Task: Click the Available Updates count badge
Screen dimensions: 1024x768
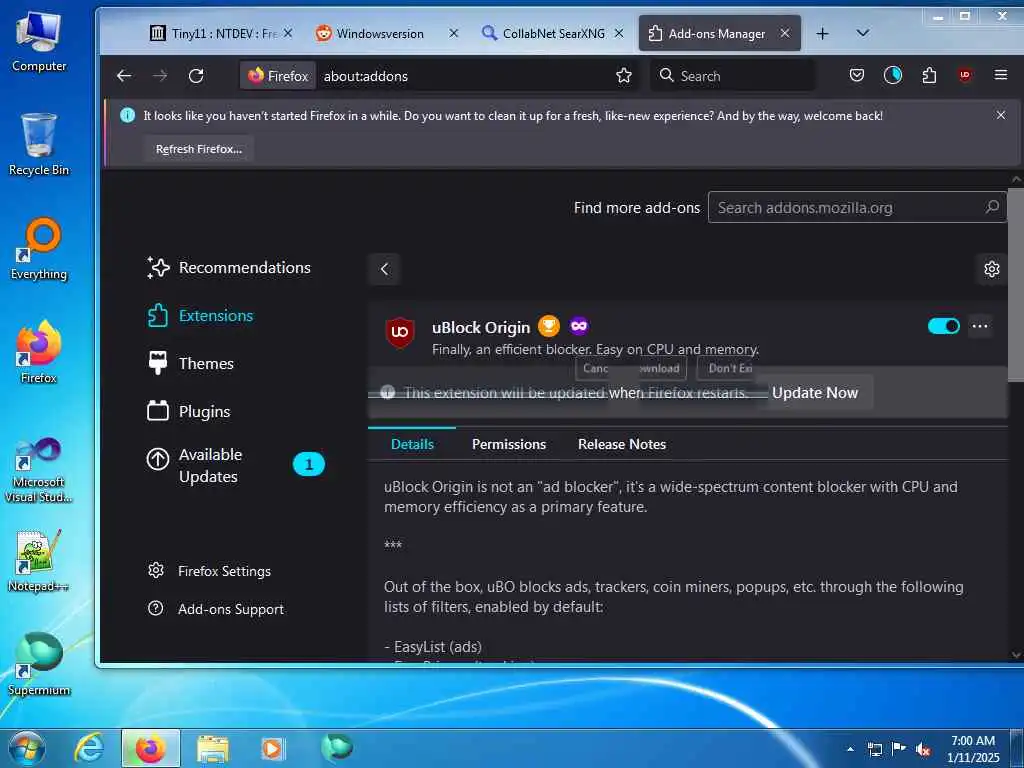Action: tap(309, 464)
